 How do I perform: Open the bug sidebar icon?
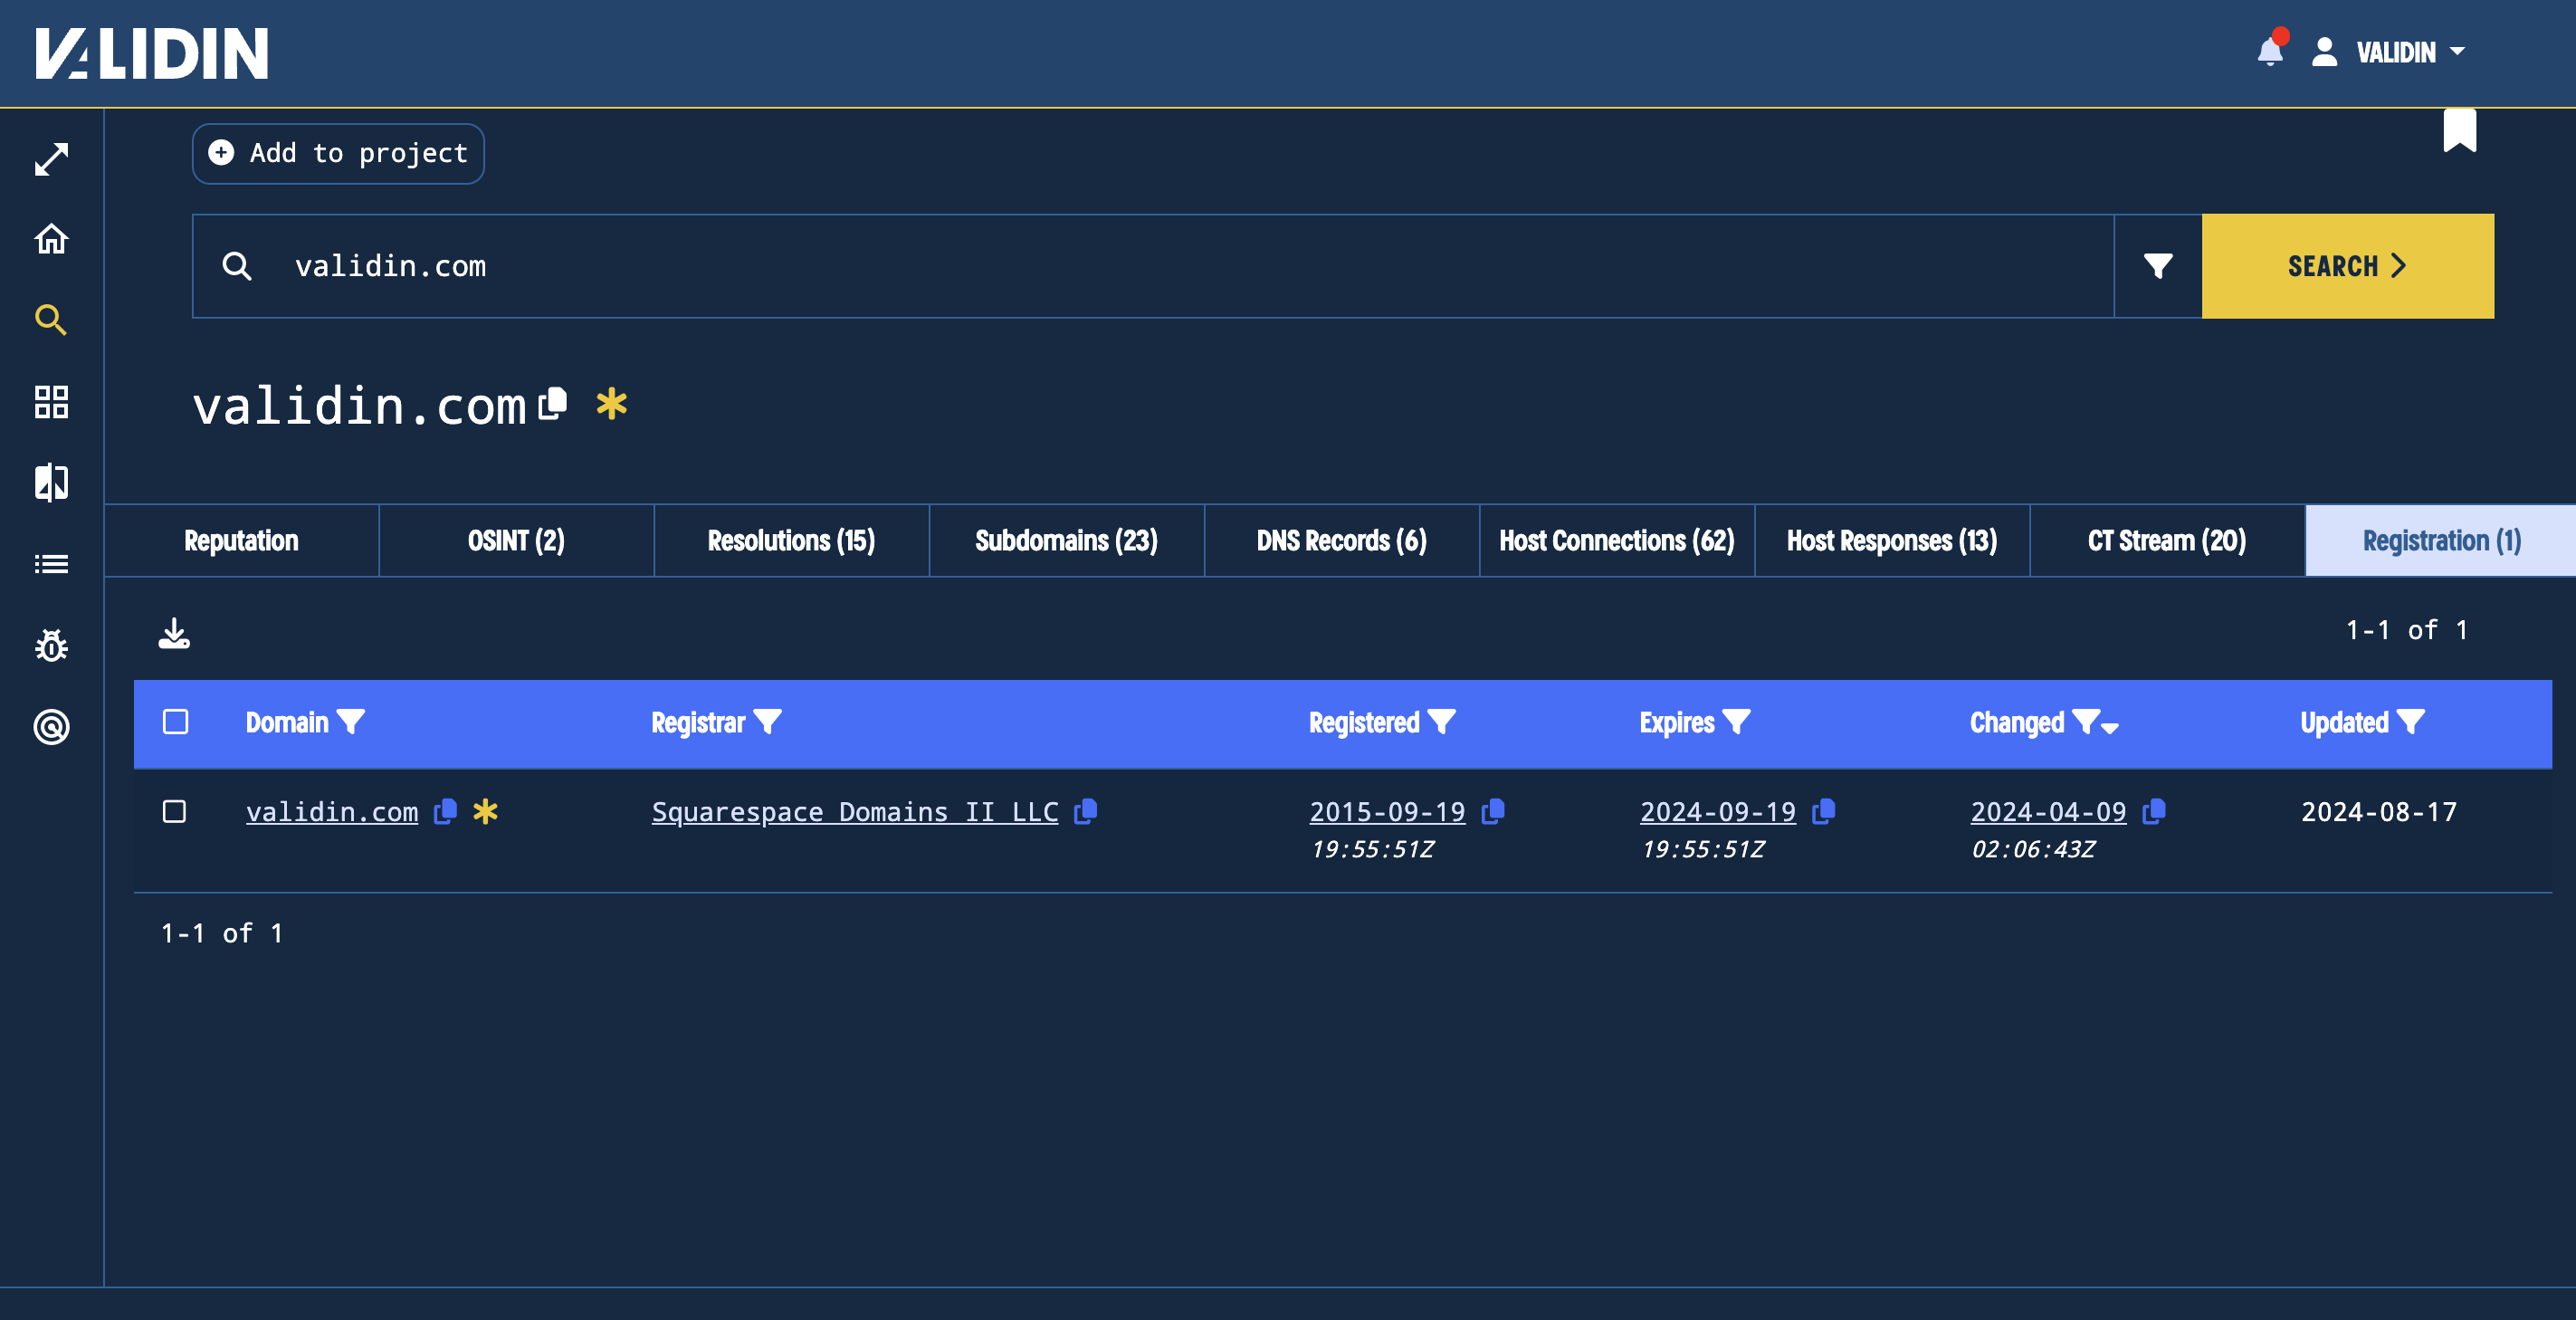point(51,645)
